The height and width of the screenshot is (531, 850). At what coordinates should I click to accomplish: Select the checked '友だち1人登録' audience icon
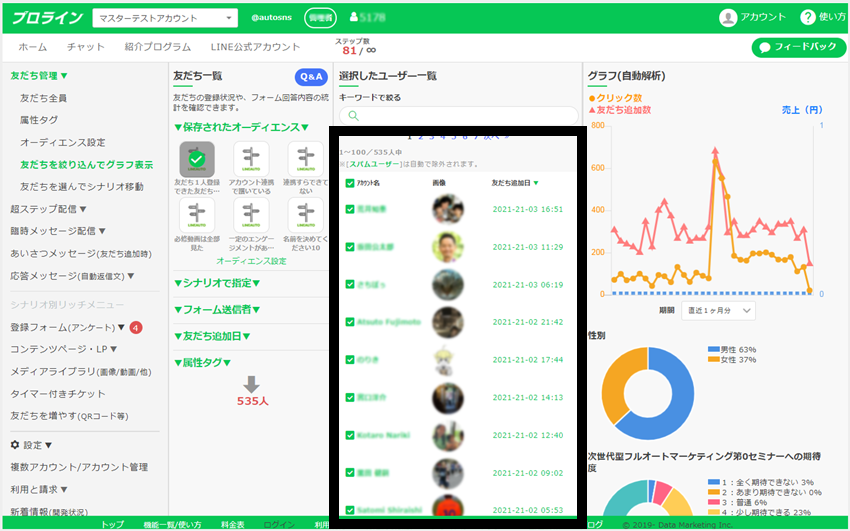tap(197, 158)
